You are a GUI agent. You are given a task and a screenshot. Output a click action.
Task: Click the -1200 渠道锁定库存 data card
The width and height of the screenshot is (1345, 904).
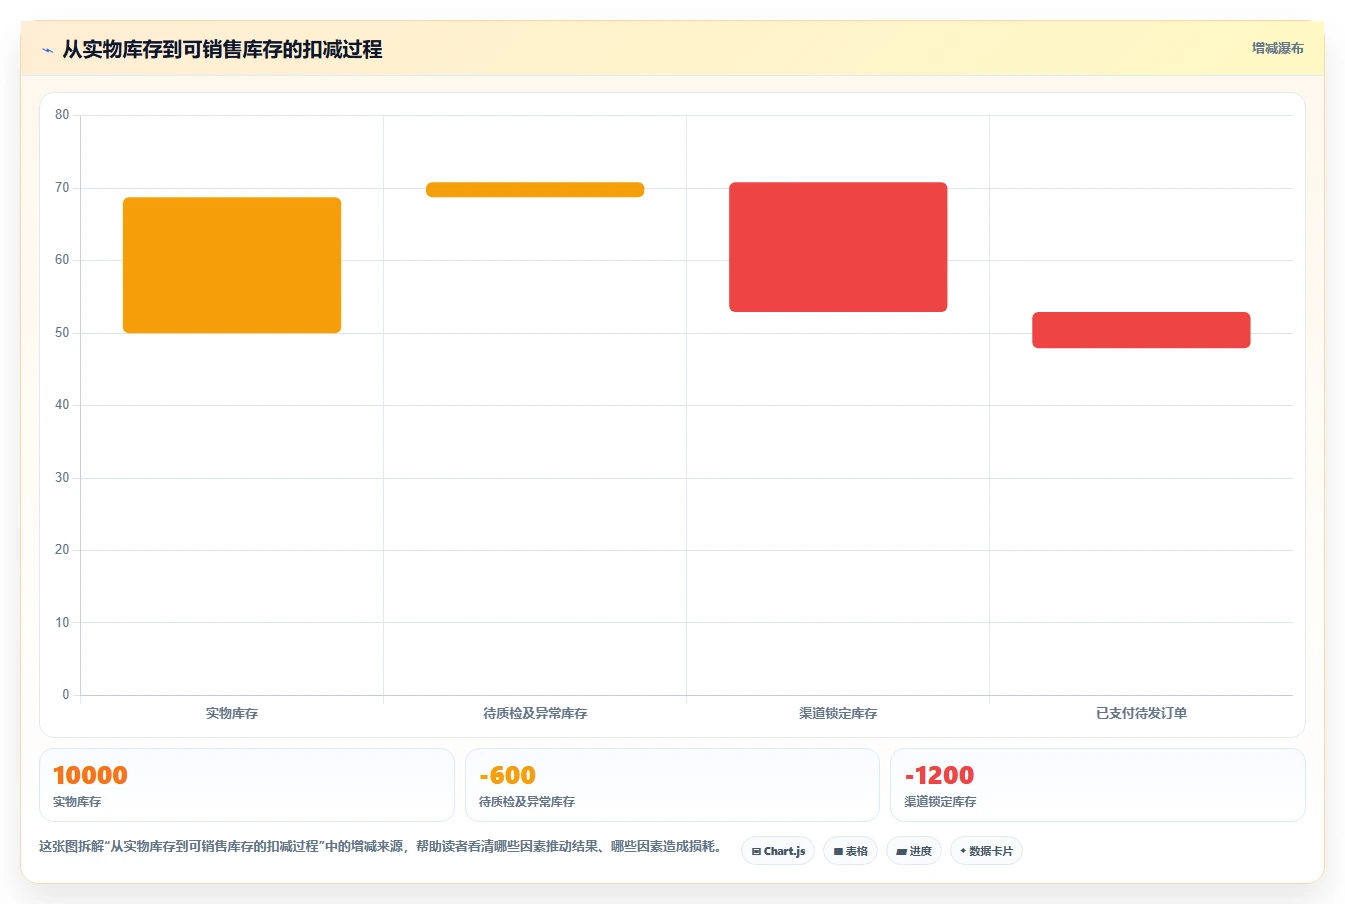[x=1098, y=785]
